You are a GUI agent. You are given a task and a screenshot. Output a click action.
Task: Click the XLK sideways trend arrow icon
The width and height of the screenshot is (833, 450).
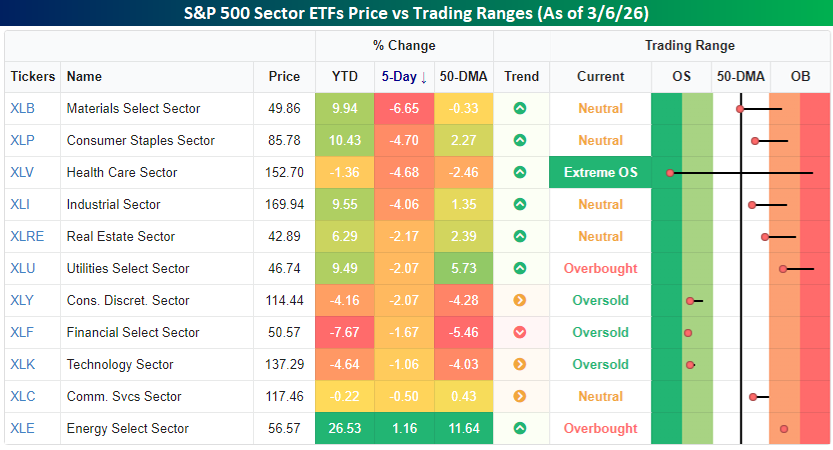point(520,365)
